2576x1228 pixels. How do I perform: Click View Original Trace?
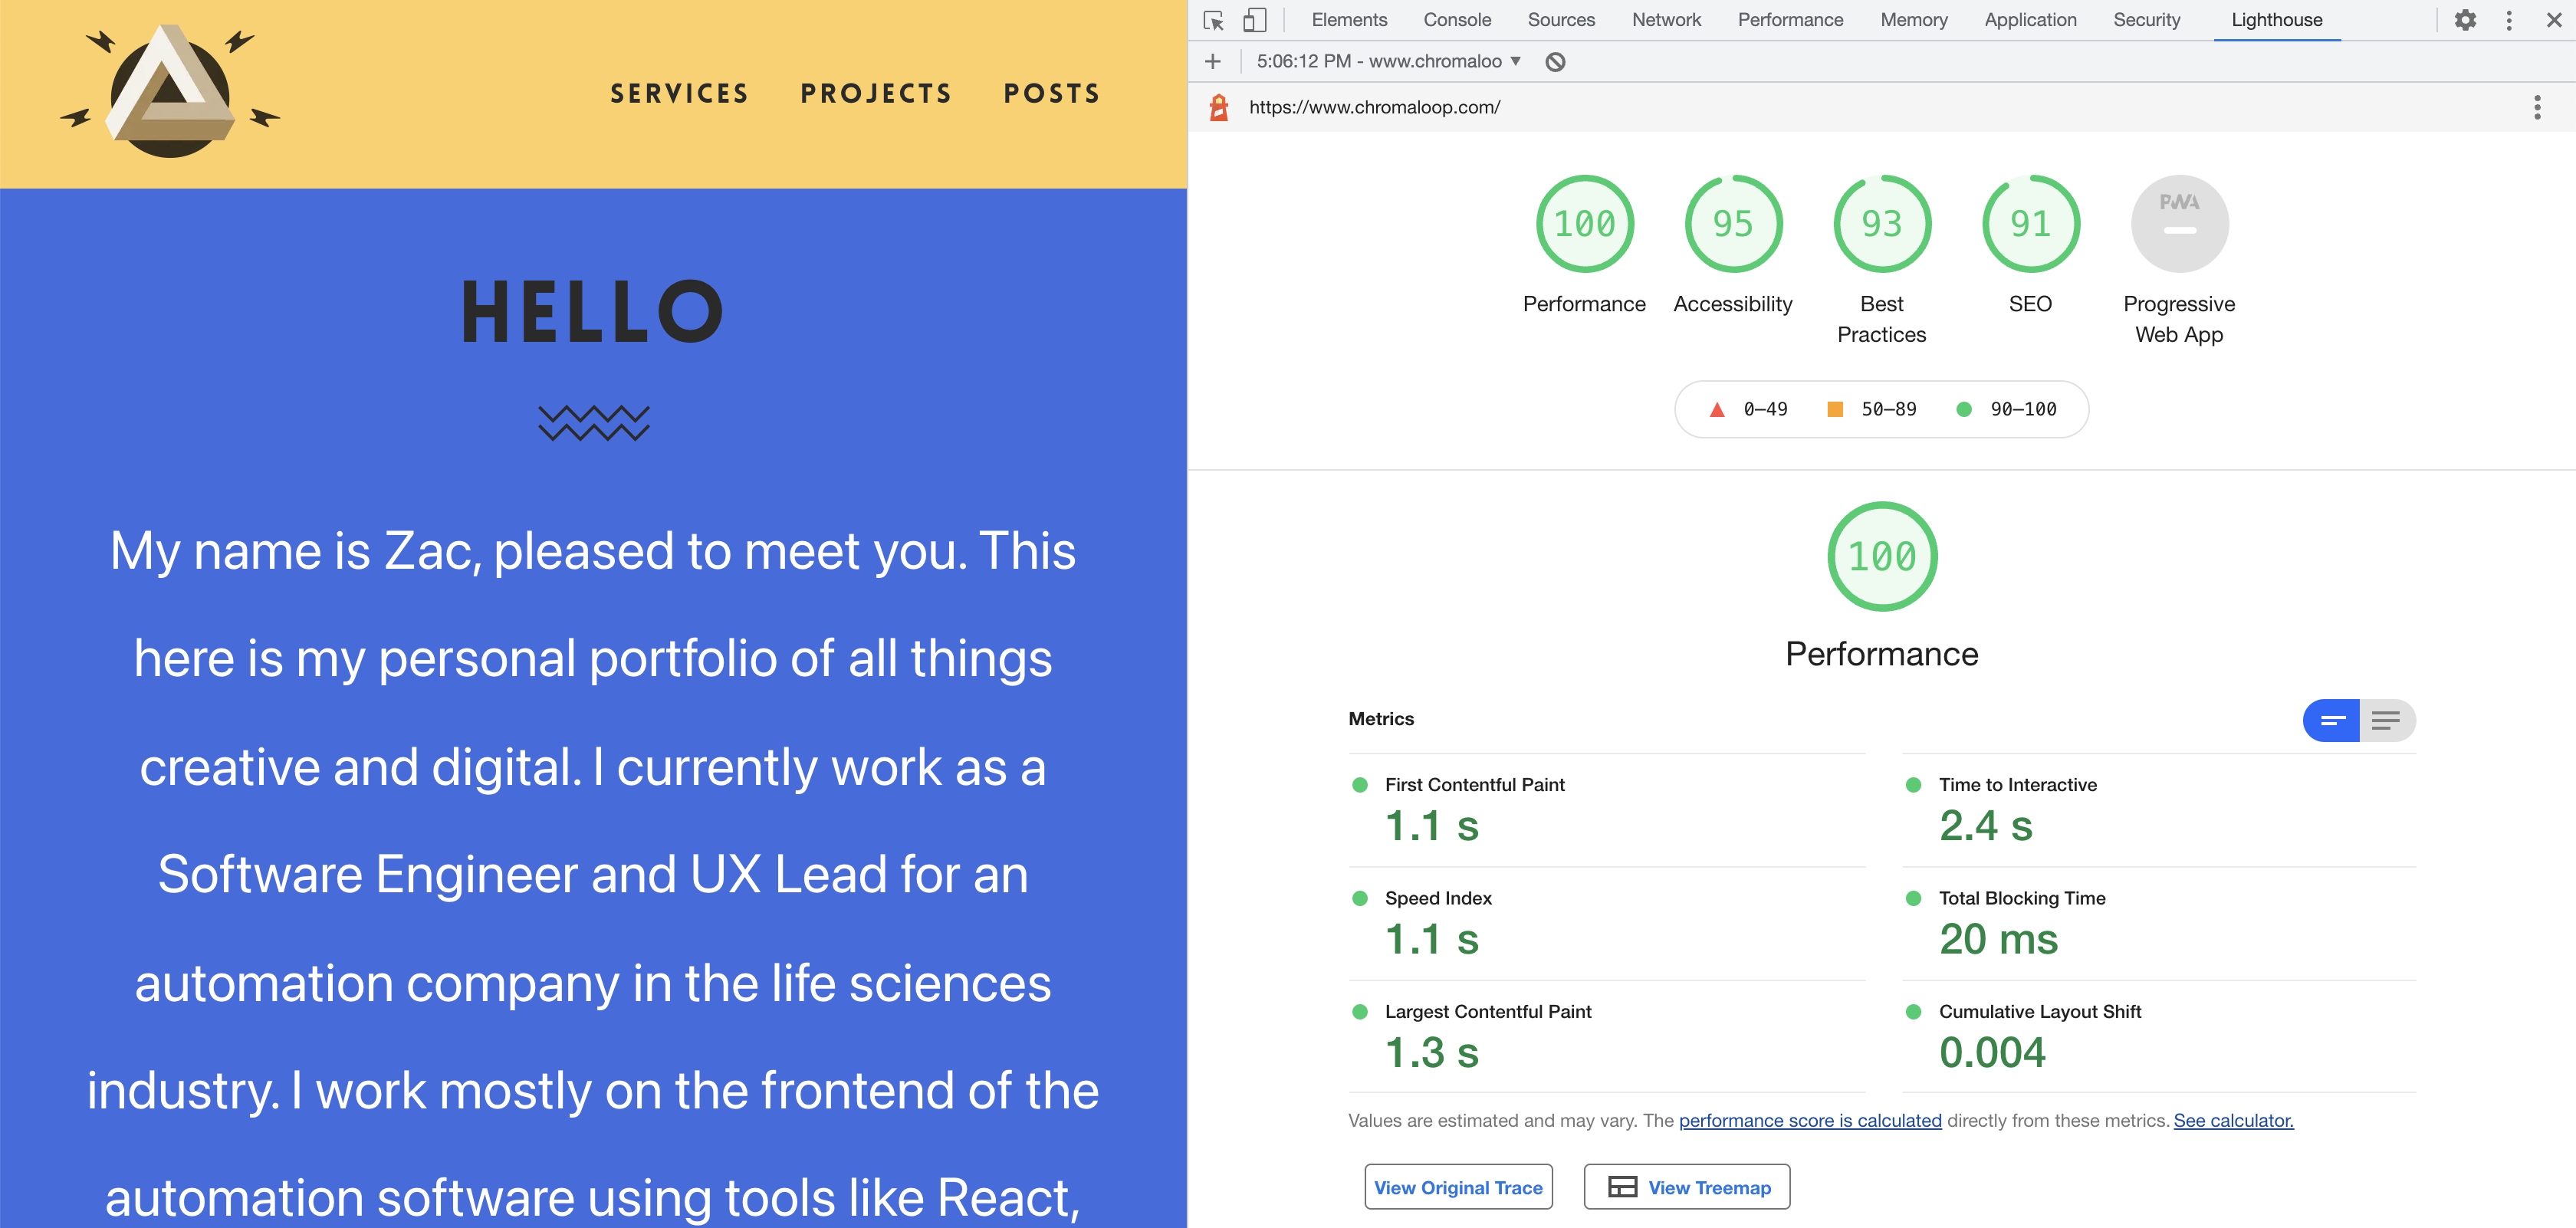[x=1458, y=1187]
